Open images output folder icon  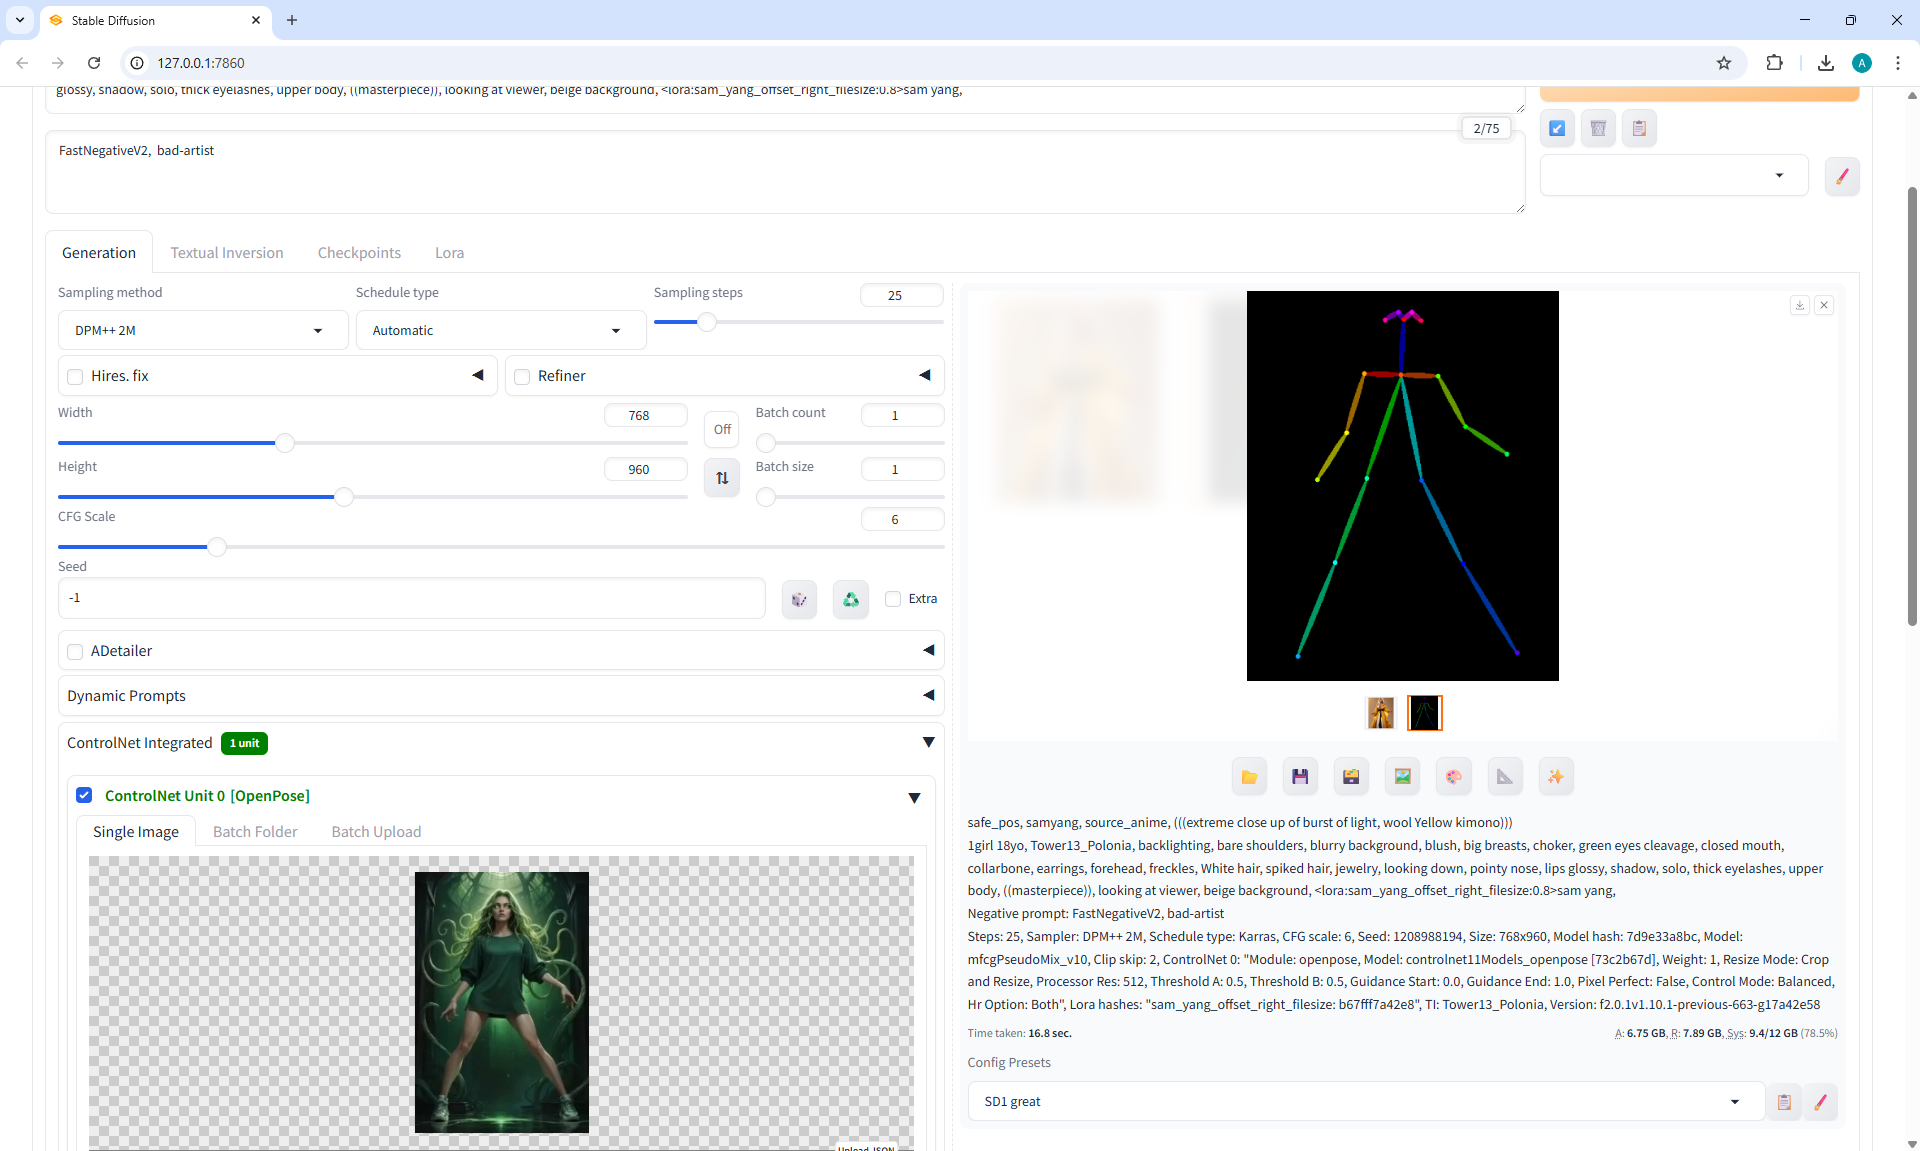point(1249,777)
